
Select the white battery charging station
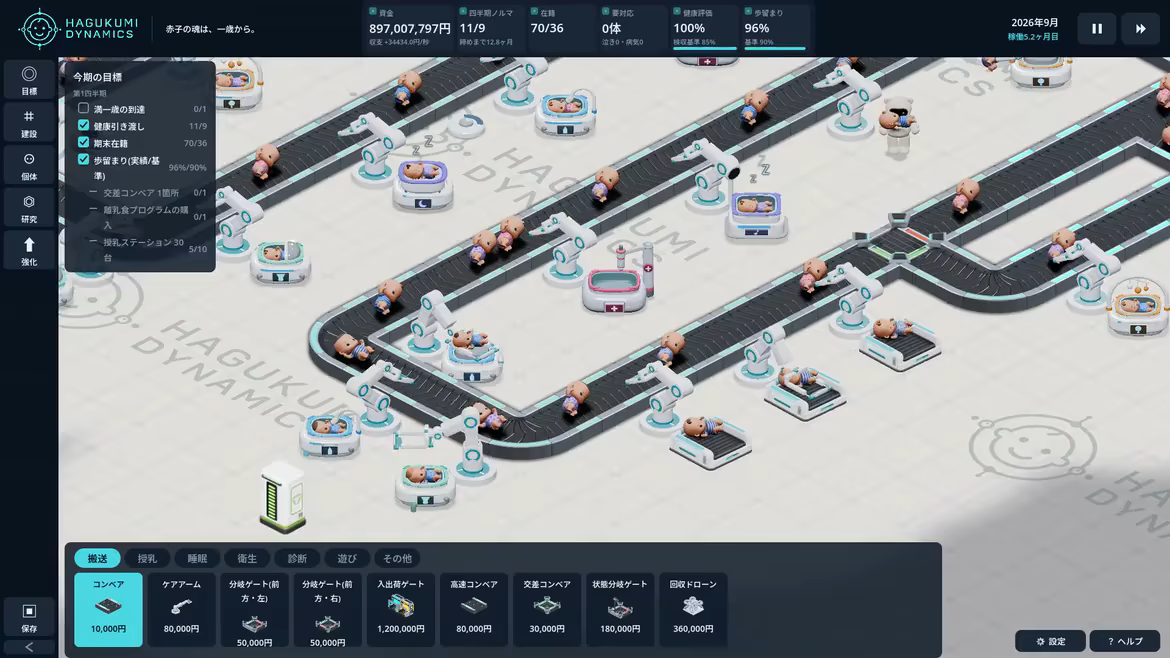(x=284, y=498)
